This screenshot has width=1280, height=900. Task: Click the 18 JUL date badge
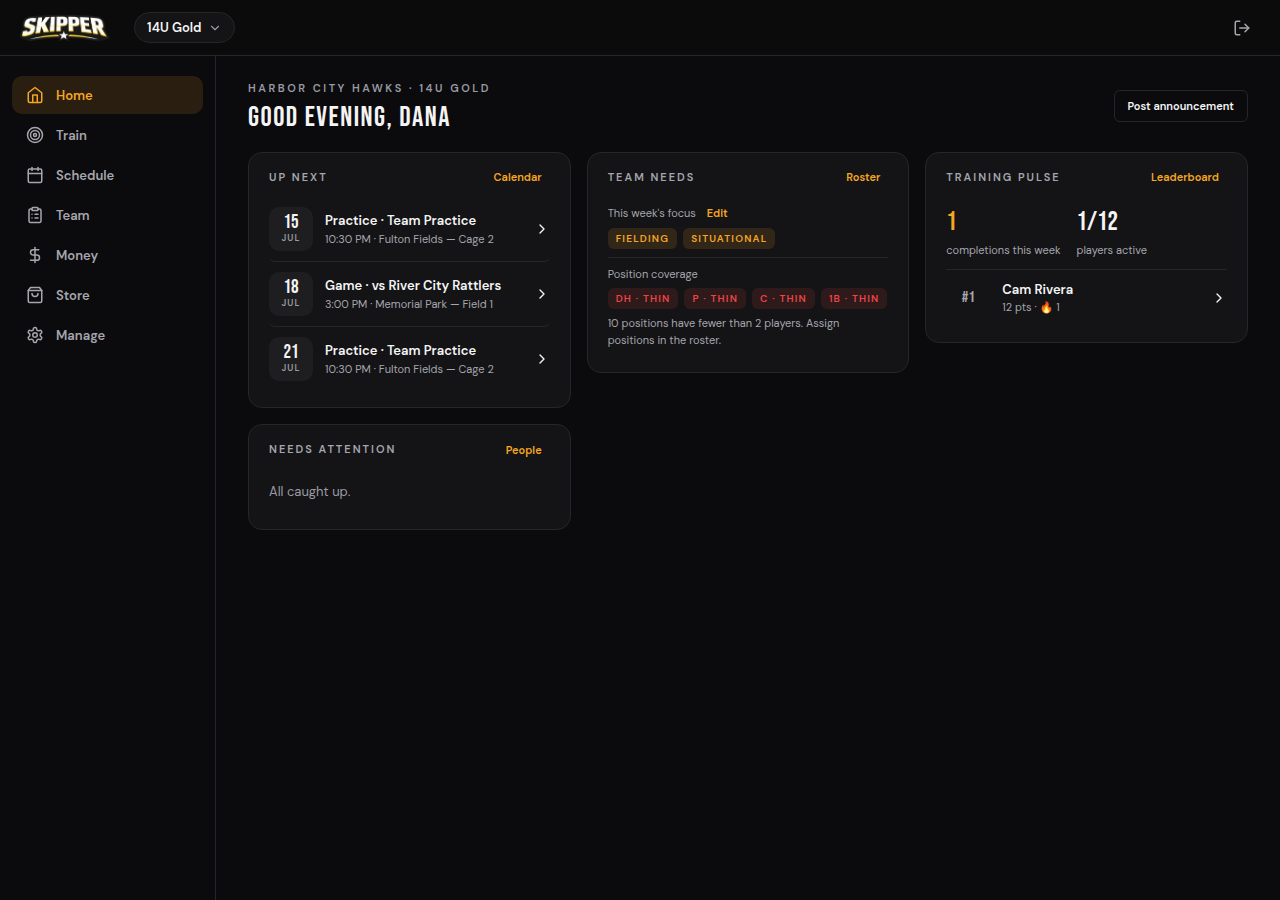click(x=291, y=294)
